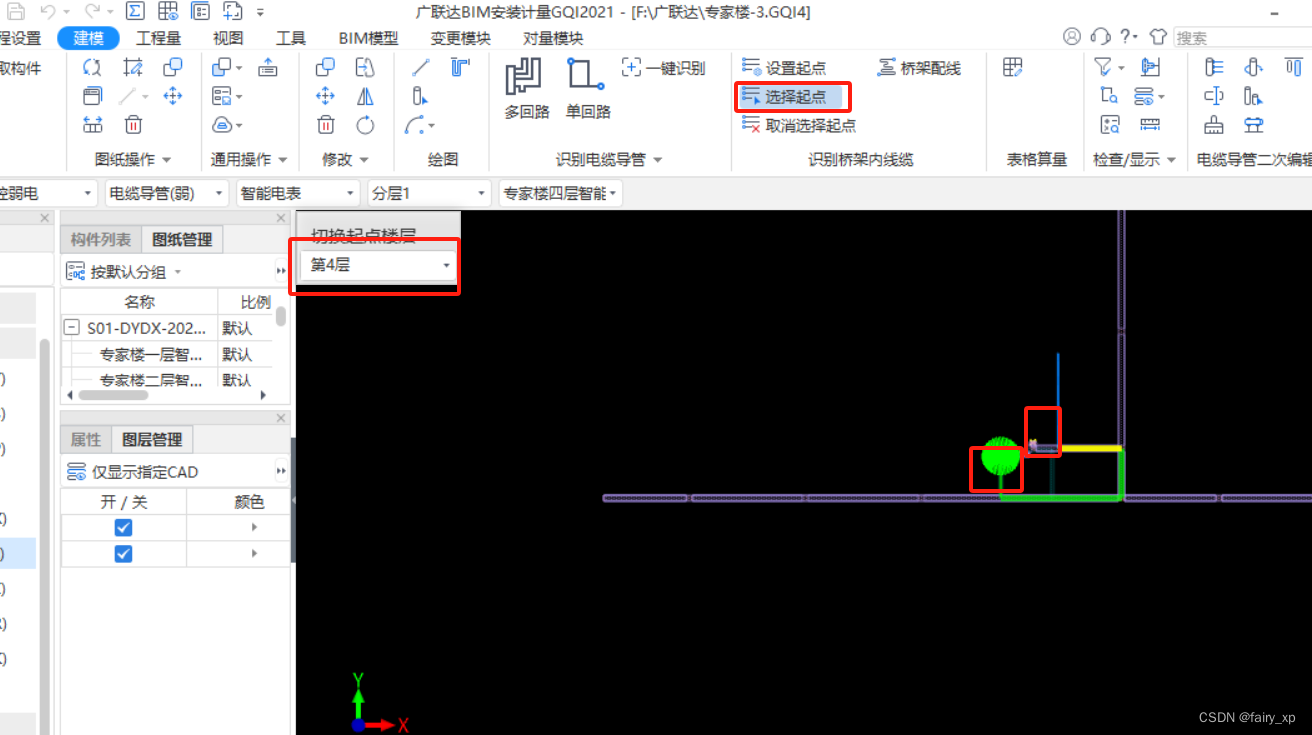Open the 变更模块 ribbon tab
Screen dimensions: 1312x735
pos(461,38)
